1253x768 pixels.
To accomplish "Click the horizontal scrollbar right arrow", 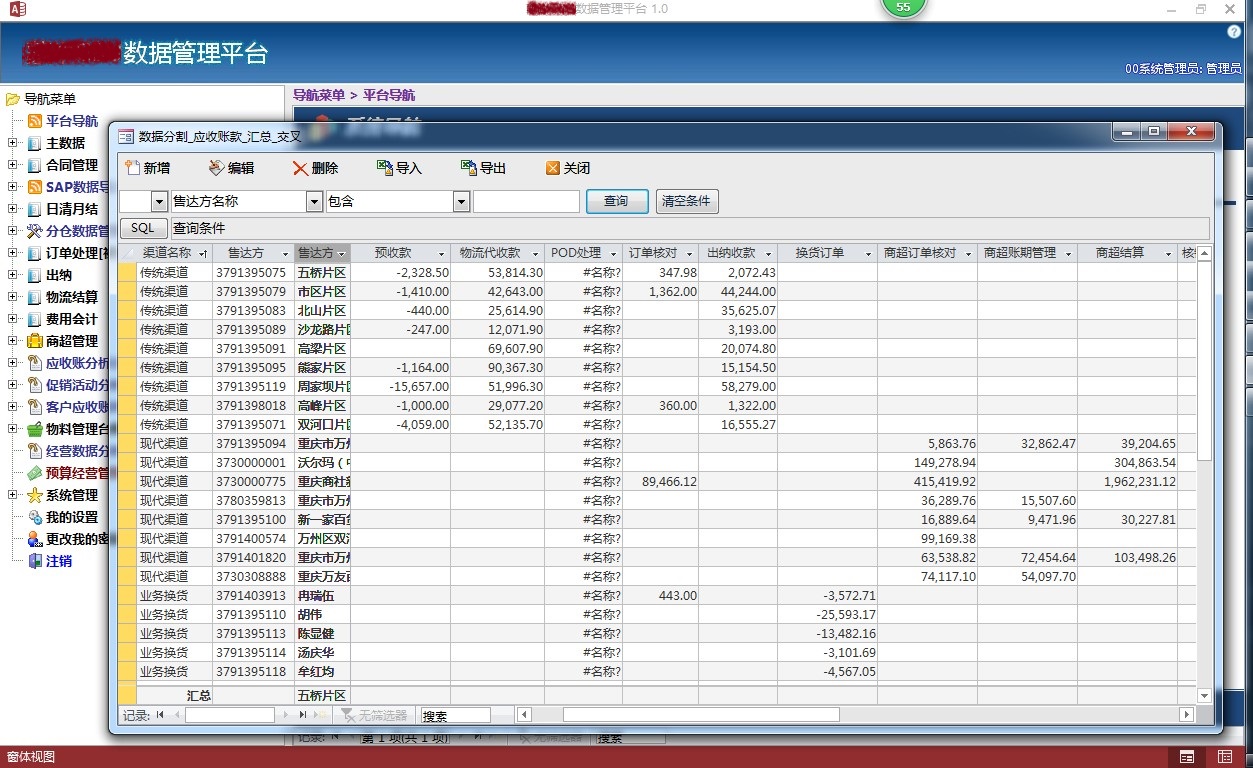I will point(1187,715).
